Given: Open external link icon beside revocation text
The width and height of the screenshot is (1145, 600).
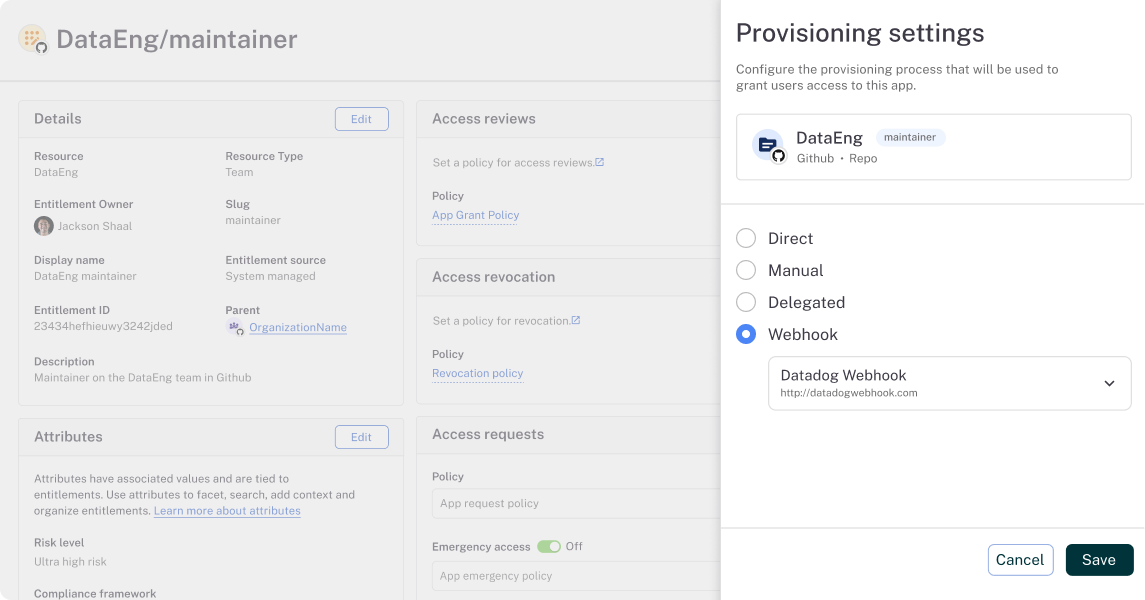Looking at the screenshot, I should pyautogui.click(x=575, y=321).
